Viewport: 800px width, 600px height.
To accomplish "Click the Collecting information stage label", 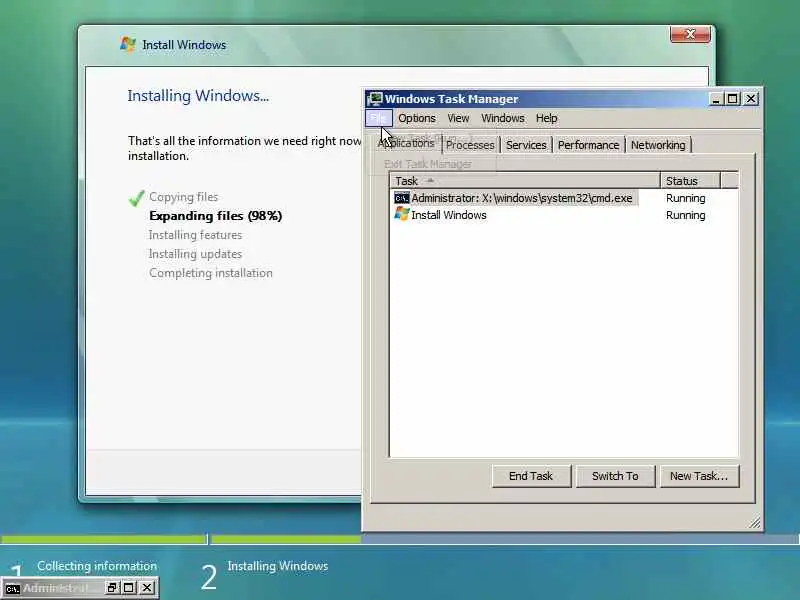I will pos(97,566).
